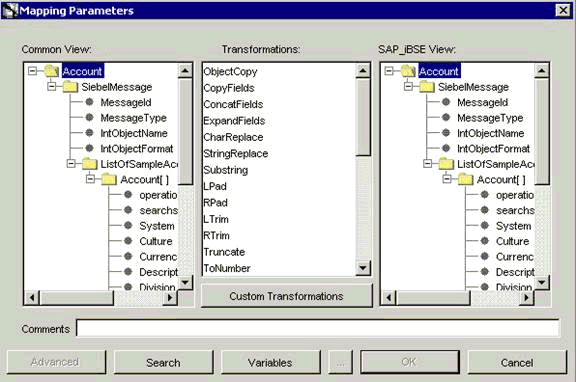Click IntObjectFormat node bullet in SAP_iBSE View
The height and width of the screenshot is (382, 576).
click(446, 148)
